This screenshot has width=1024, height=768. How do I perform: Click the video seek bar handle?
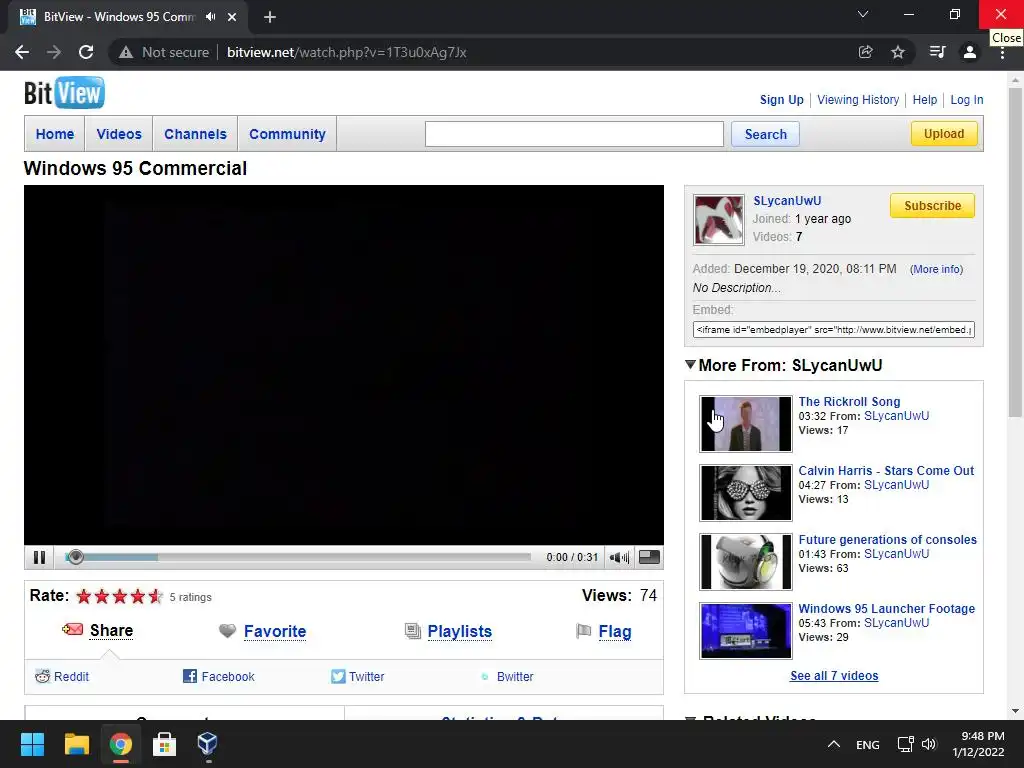click(75, 556)
